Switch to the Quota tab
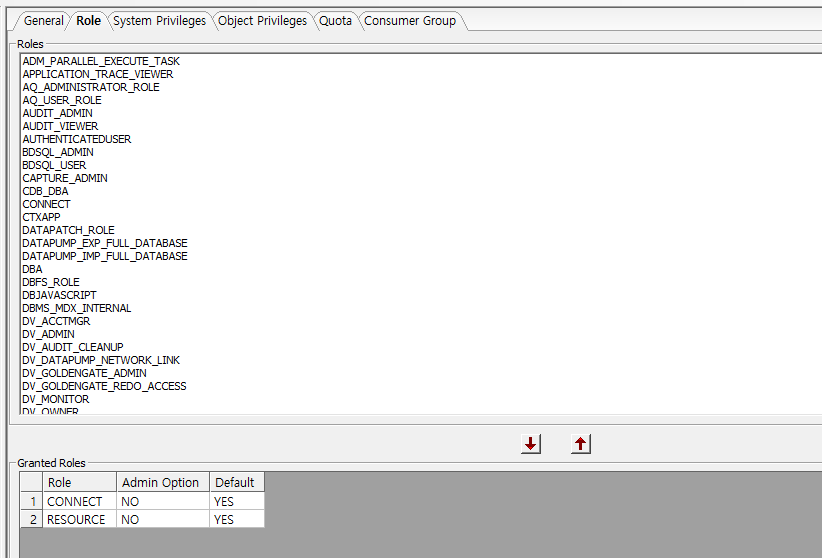The height and width of the screenshot is (558, 822). (335, 20)
